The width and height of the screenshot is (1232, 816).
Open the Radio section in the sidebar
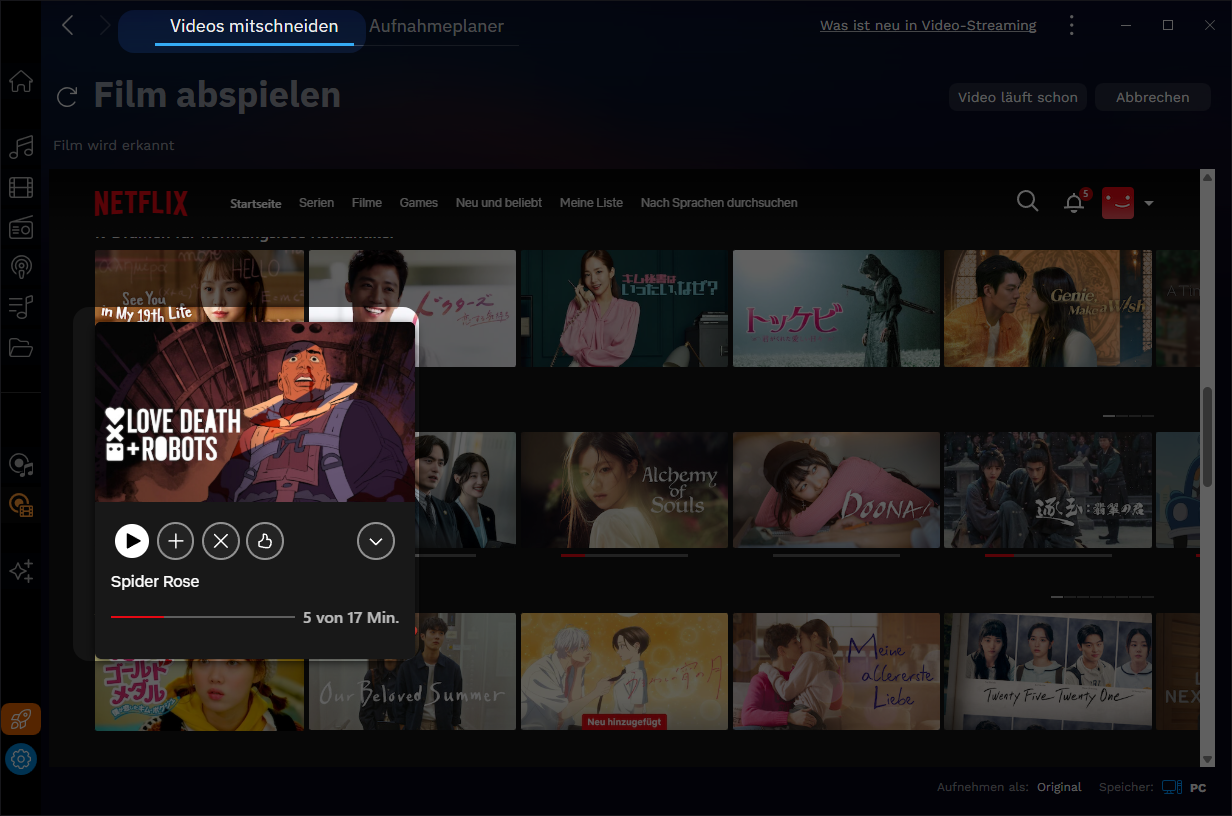point(21,227)
